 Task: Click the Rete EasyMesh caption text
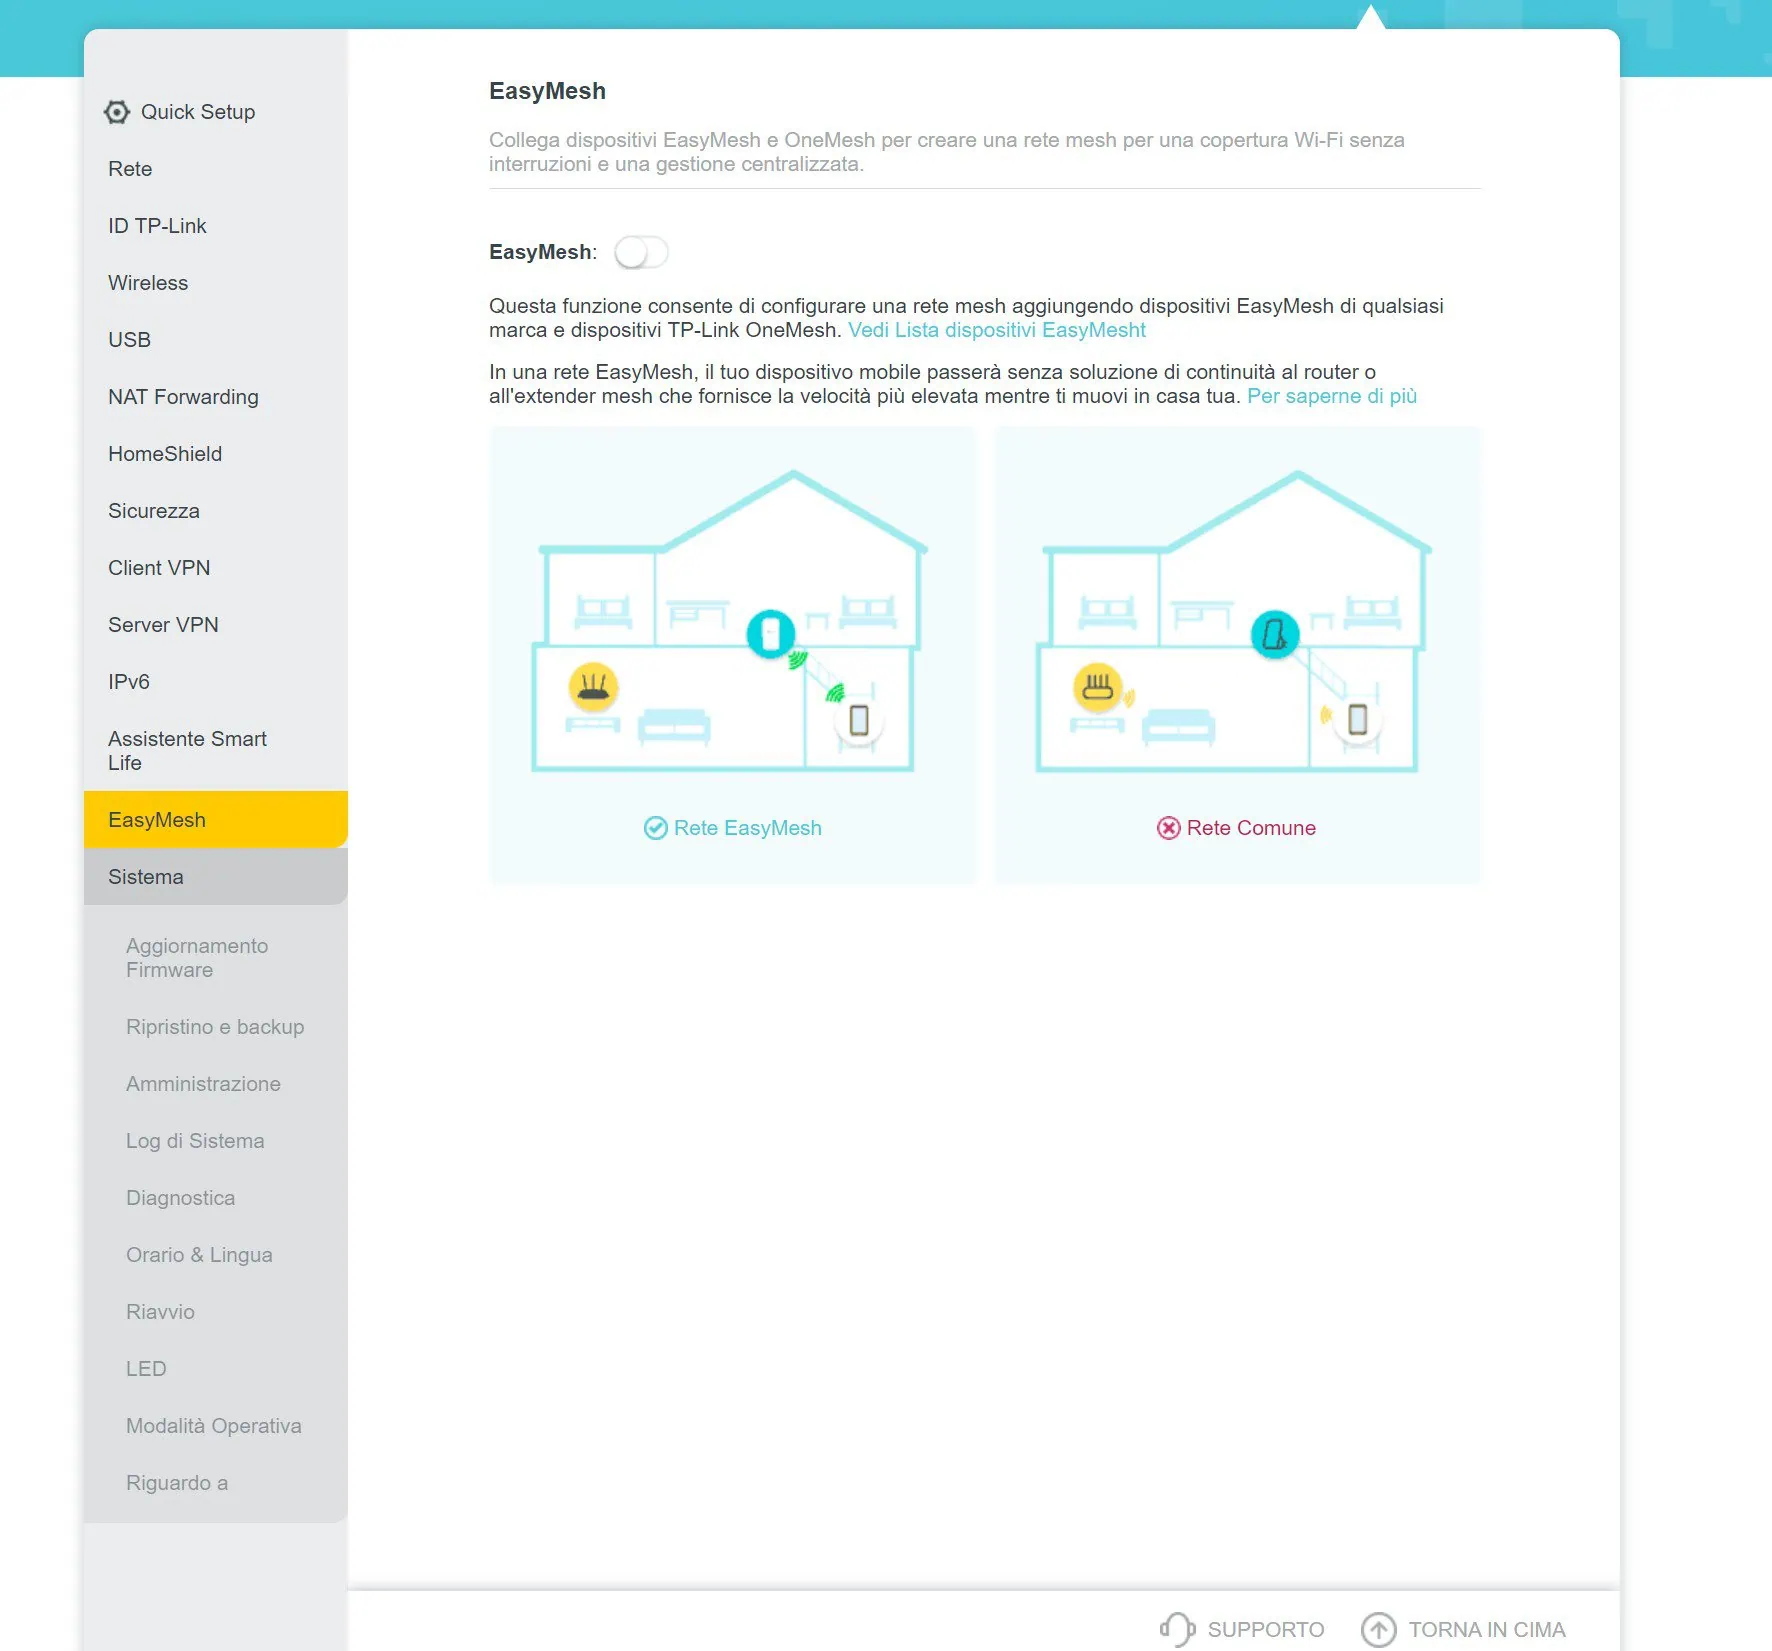[748, 828]
